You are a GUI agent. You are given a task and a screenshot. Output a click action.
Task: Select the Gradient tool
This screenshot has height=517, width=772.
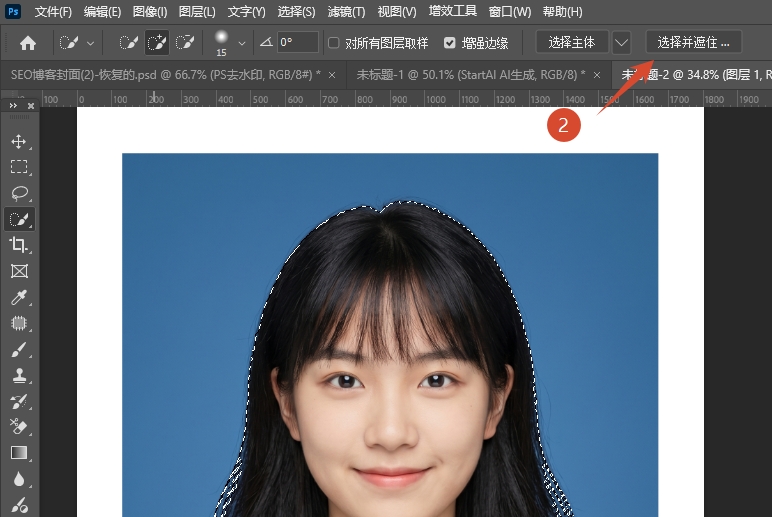tap(19, 453)
